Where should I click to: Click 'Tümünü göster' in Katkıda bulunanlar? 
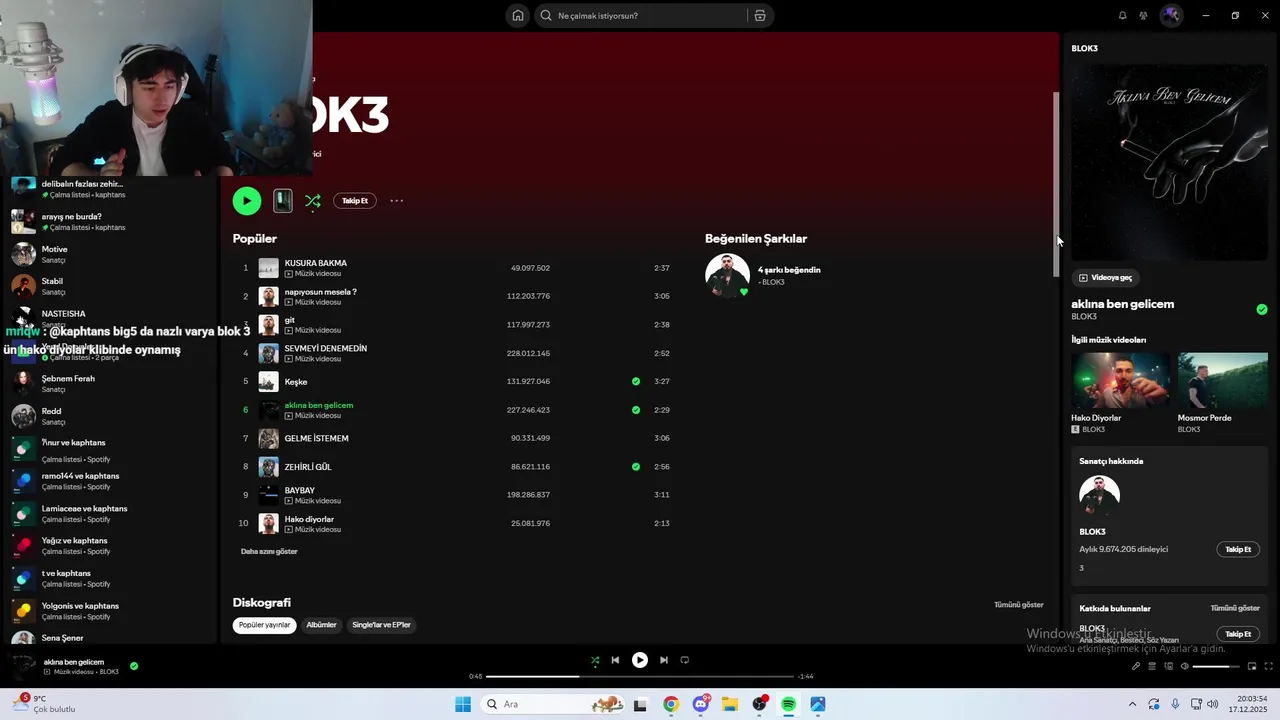pos(1235,608)
